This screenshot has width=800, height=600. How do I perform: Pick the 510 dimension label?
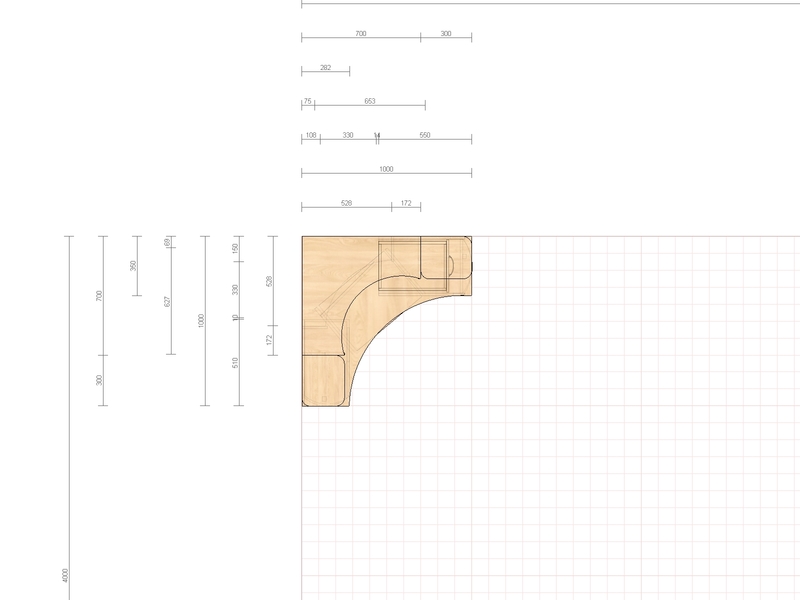tap(235, 363)
